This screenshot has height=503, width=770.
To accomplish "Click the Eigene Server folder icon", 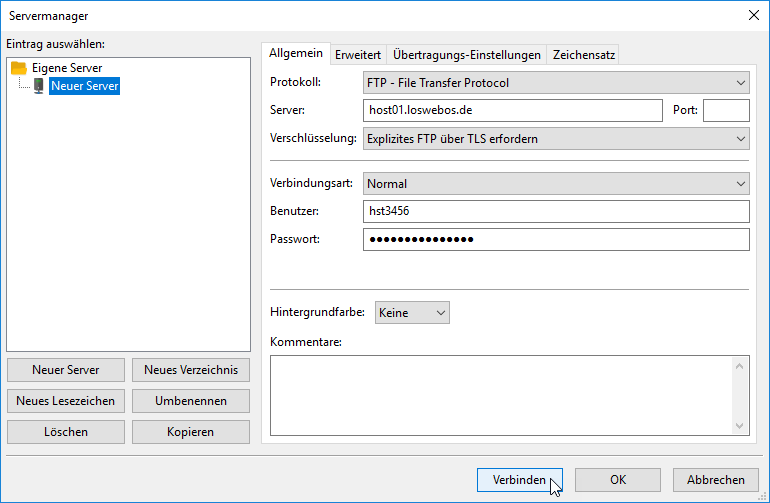I will click(19, 68).
